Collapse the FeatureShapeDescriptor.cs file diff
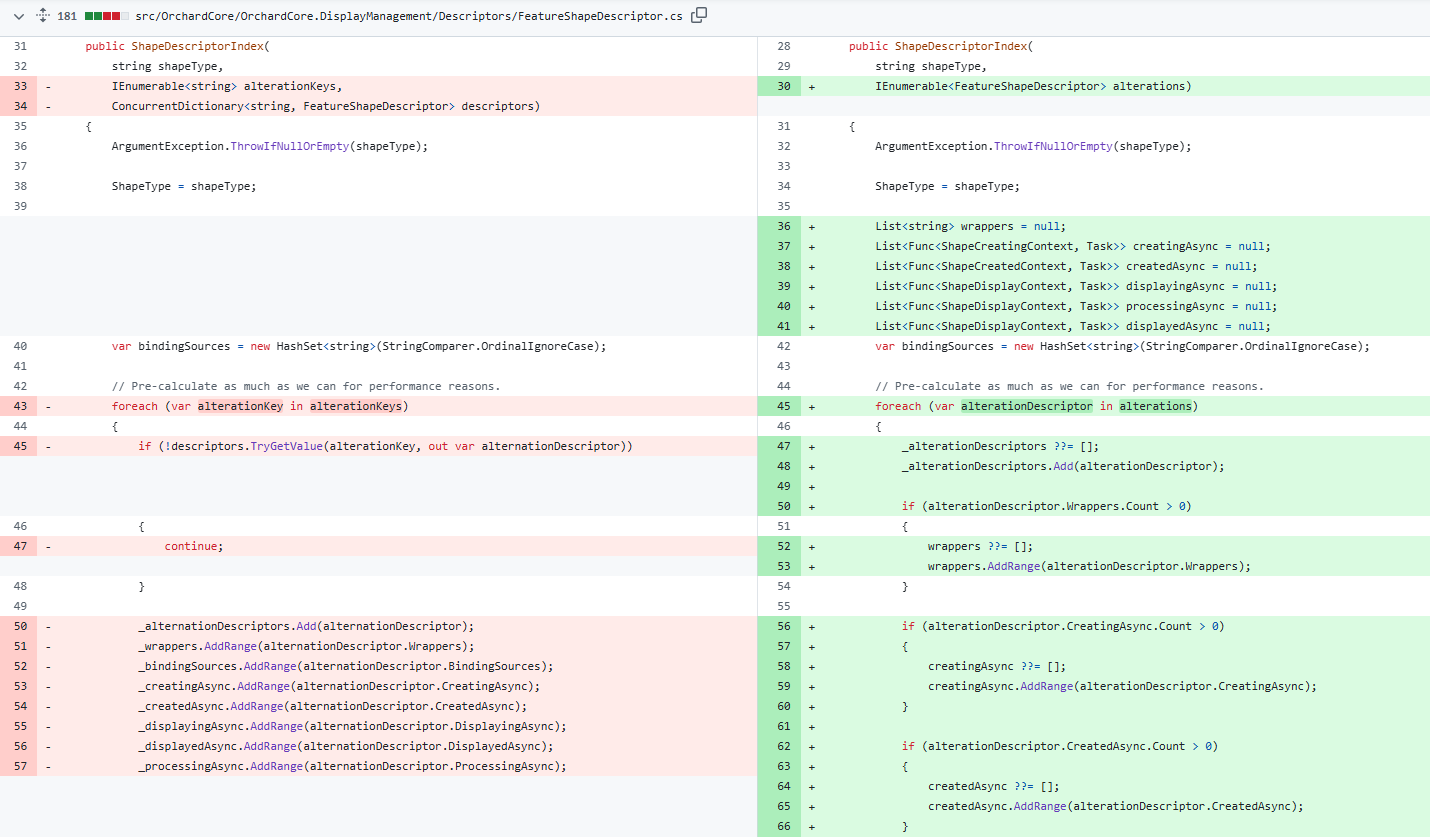This screenshot has height=837, width=1430. [18, 16]
